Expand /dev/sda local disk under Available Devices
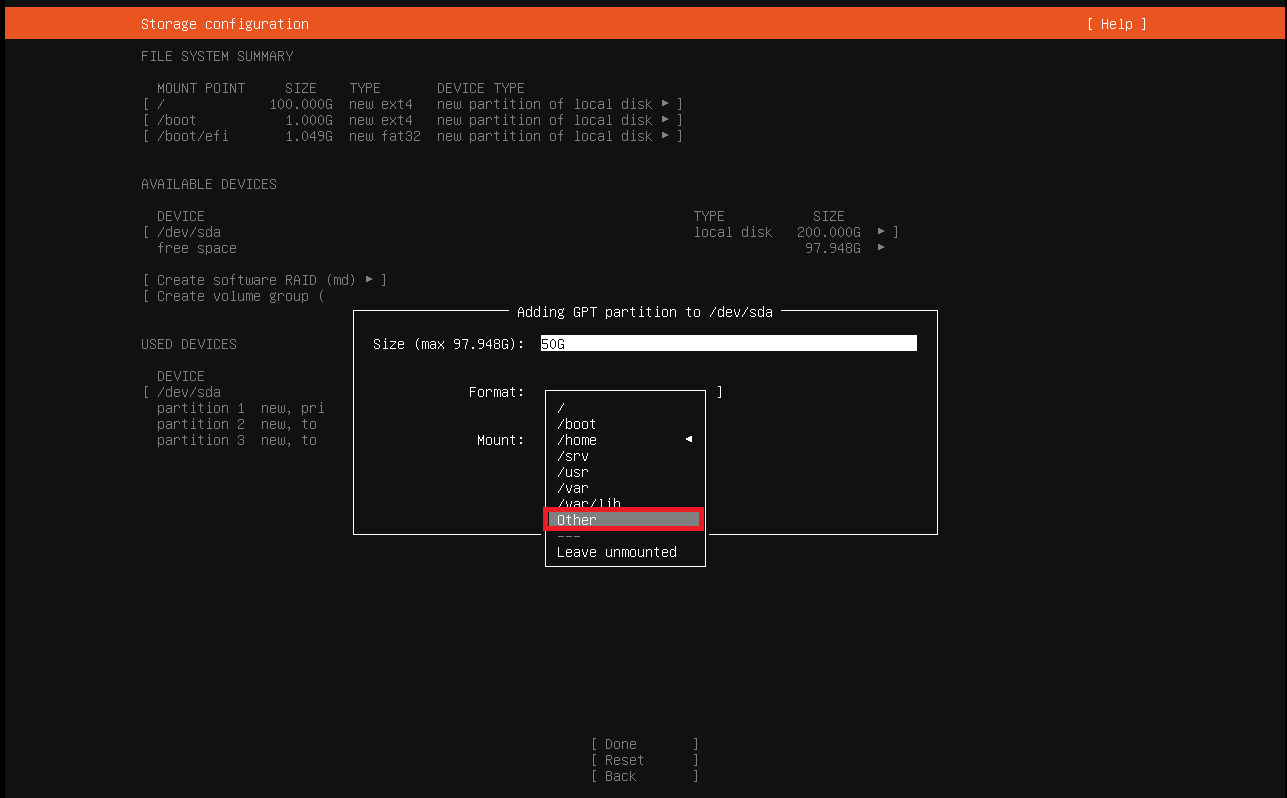 coord(521,232)
